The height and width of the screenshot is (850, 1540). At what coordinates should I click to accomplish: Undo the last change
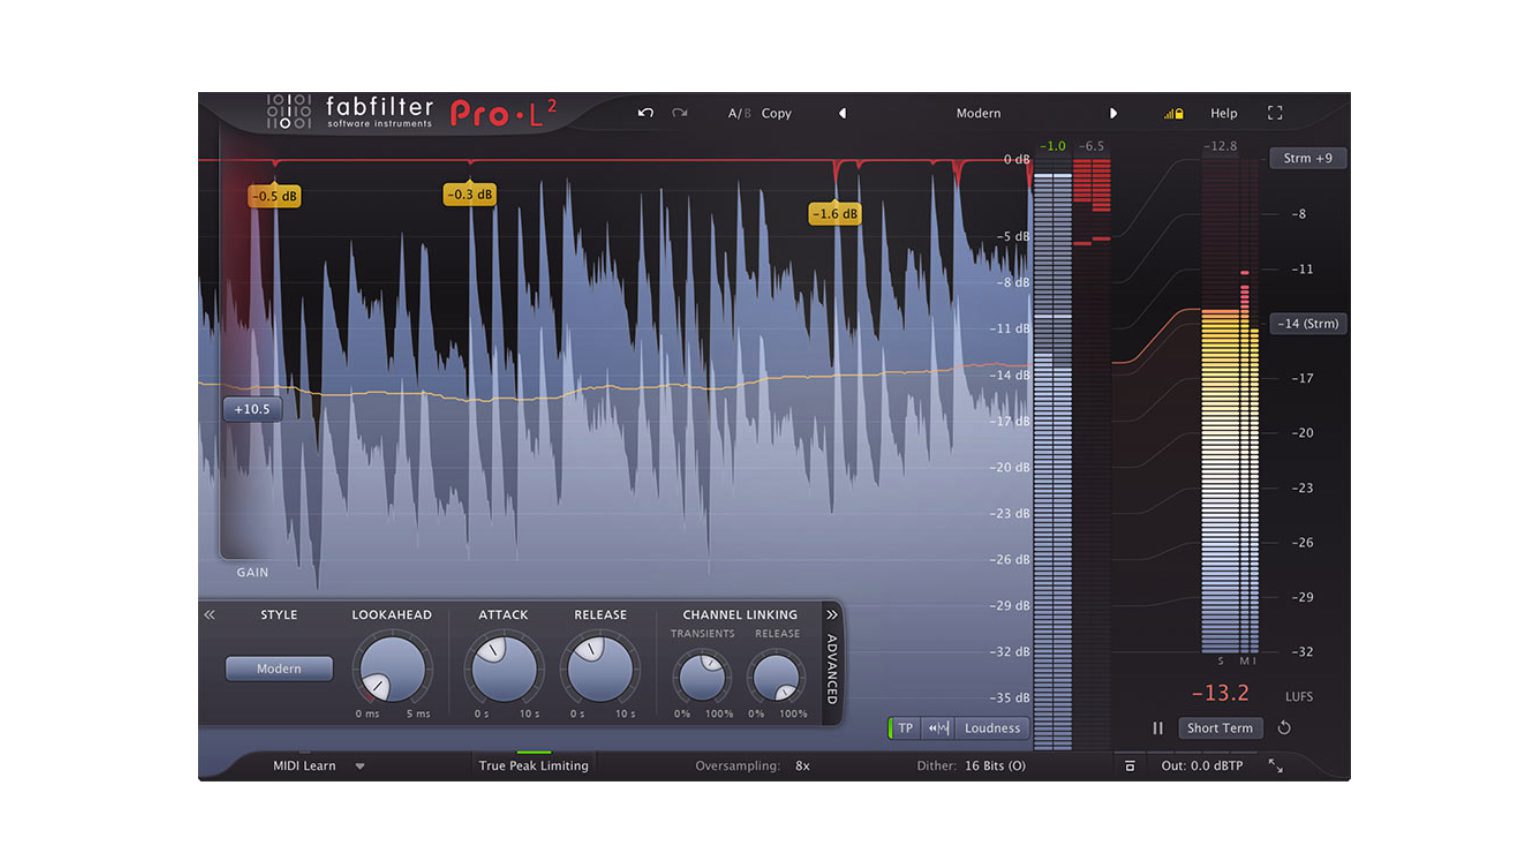(x=645, y=113)
